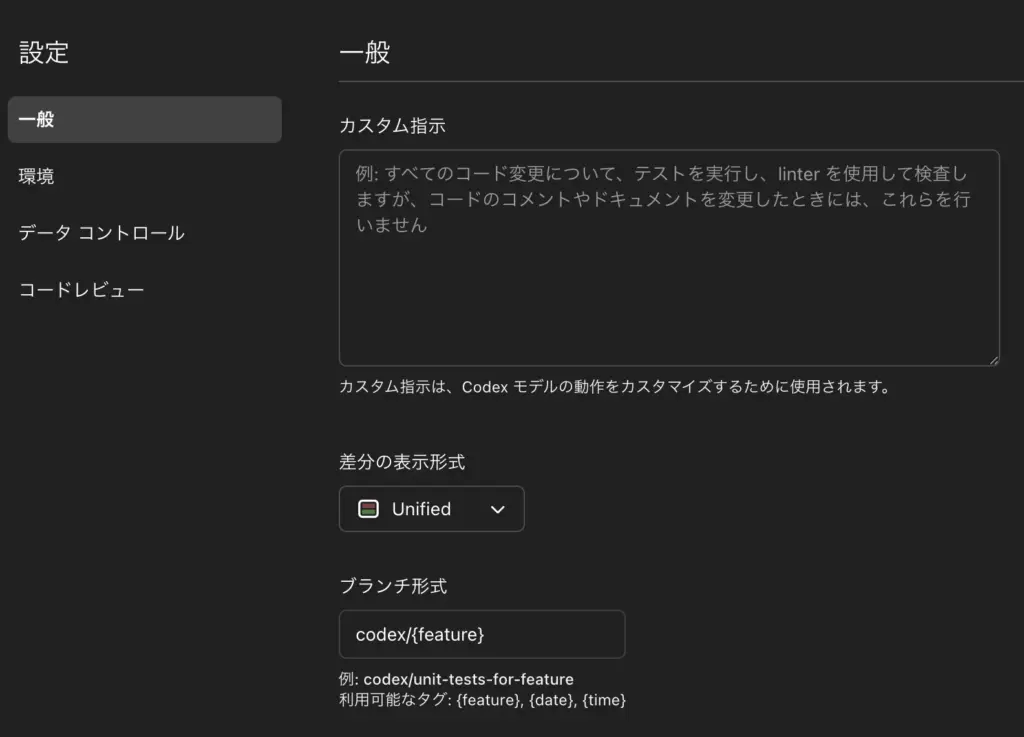The width and height of the screenshot is (1024, 737).
Task: Click the ブランチ形式 input with codex/{feature}
Action: click(481, 635)
